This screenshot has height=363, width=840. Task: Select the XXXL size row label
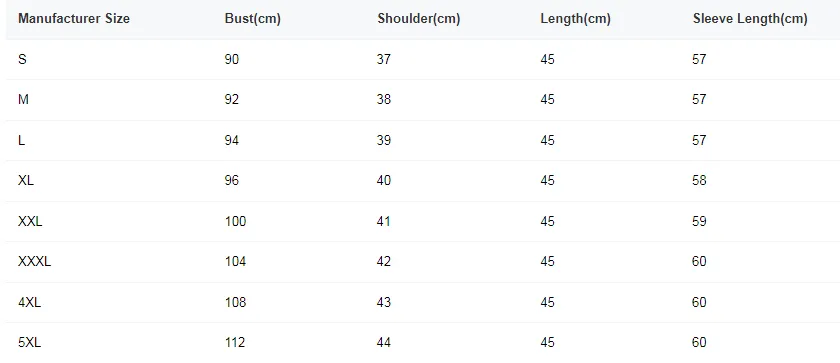(34, 261)
